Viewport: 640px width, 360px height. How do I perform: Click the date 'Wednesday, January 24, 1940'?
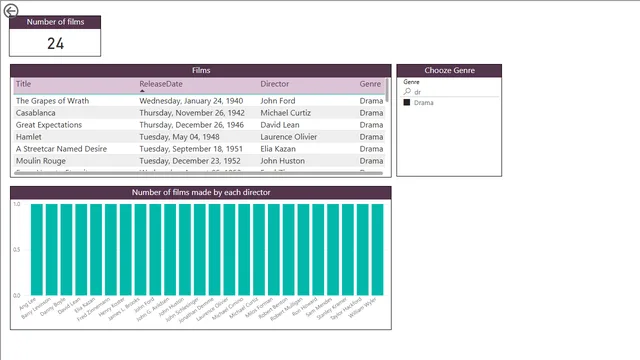[x=191, y=100]
